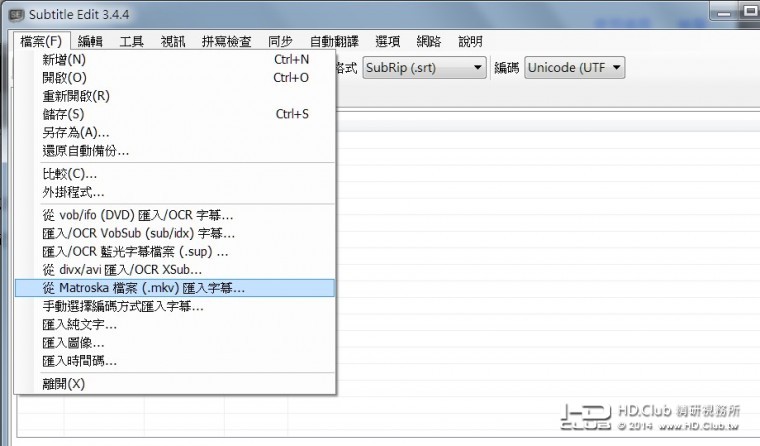This screenshot has width=760, height=446.
Task: Open the 同步 menu
Action: coord(280,41)
